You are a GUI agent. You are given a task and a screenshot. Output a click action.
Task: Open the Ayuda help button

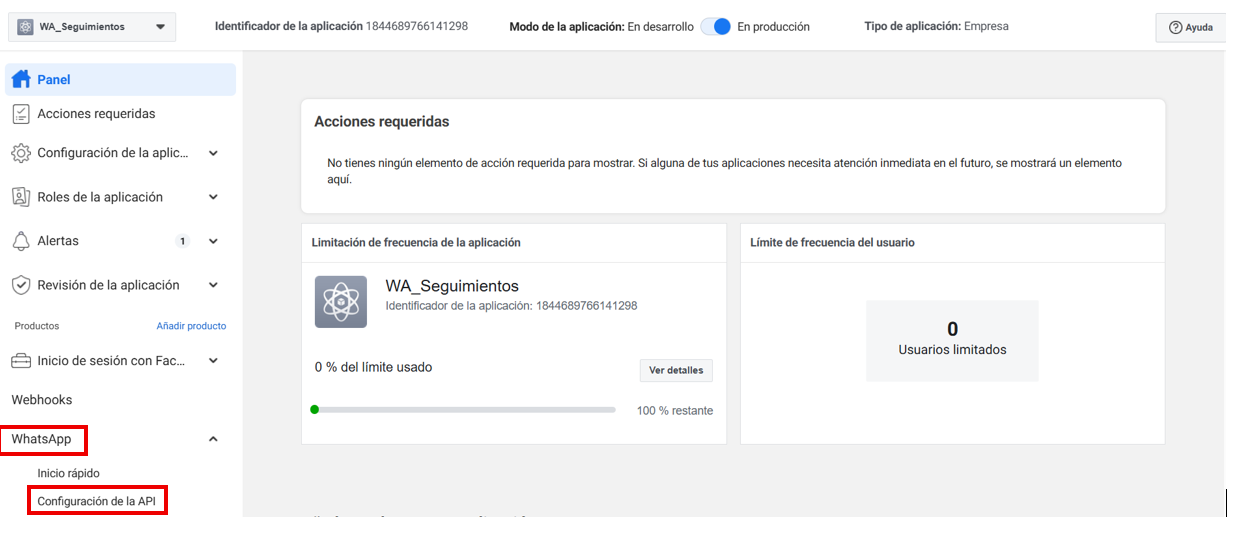[x=1190, y=28]
